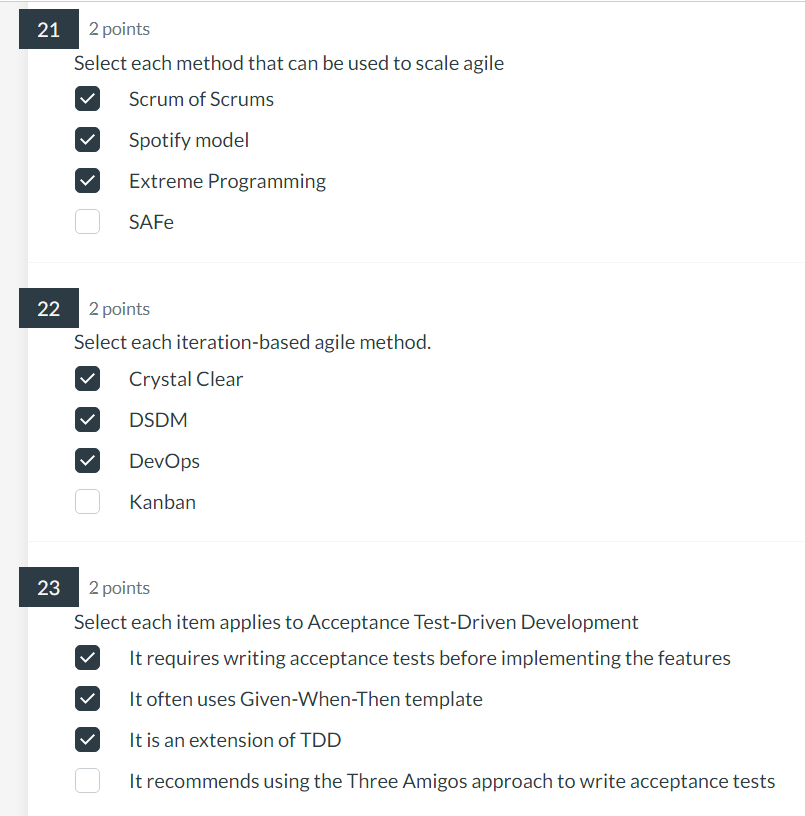Check the Three Amigos approach option
This screenshot has height=816, width=805.
[x=87, y=780]
